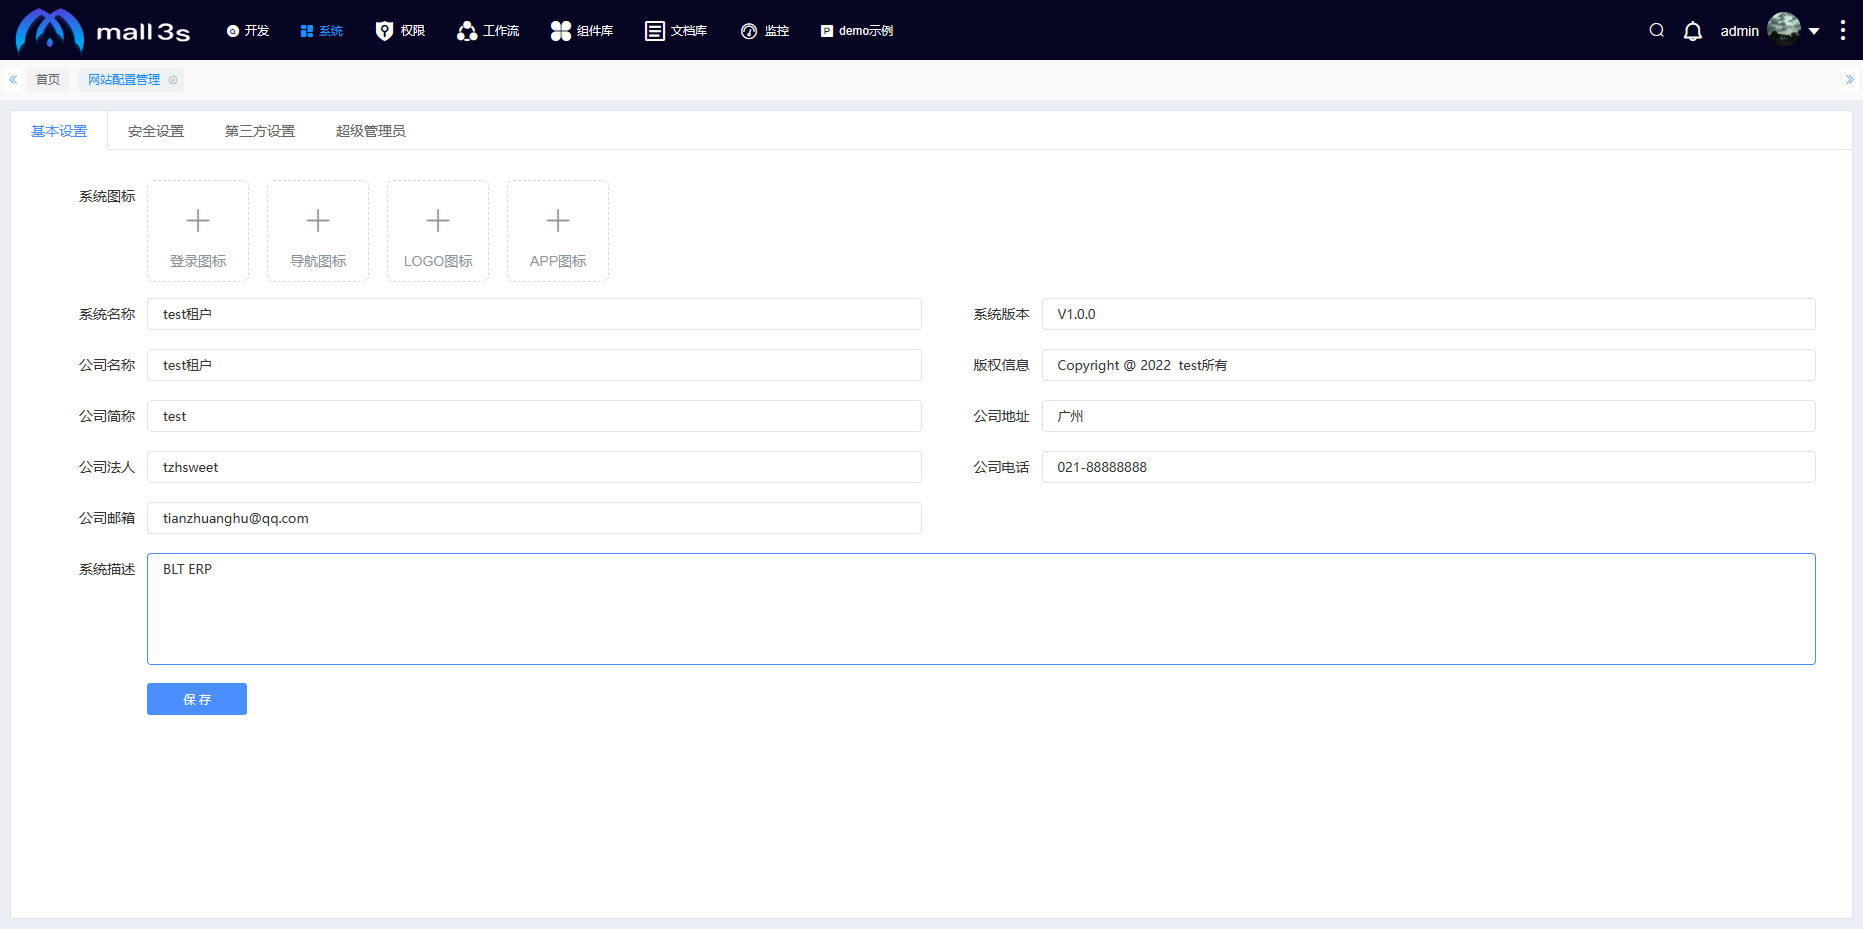Open the vertical dots more menu

click(x=1842, y=30)
